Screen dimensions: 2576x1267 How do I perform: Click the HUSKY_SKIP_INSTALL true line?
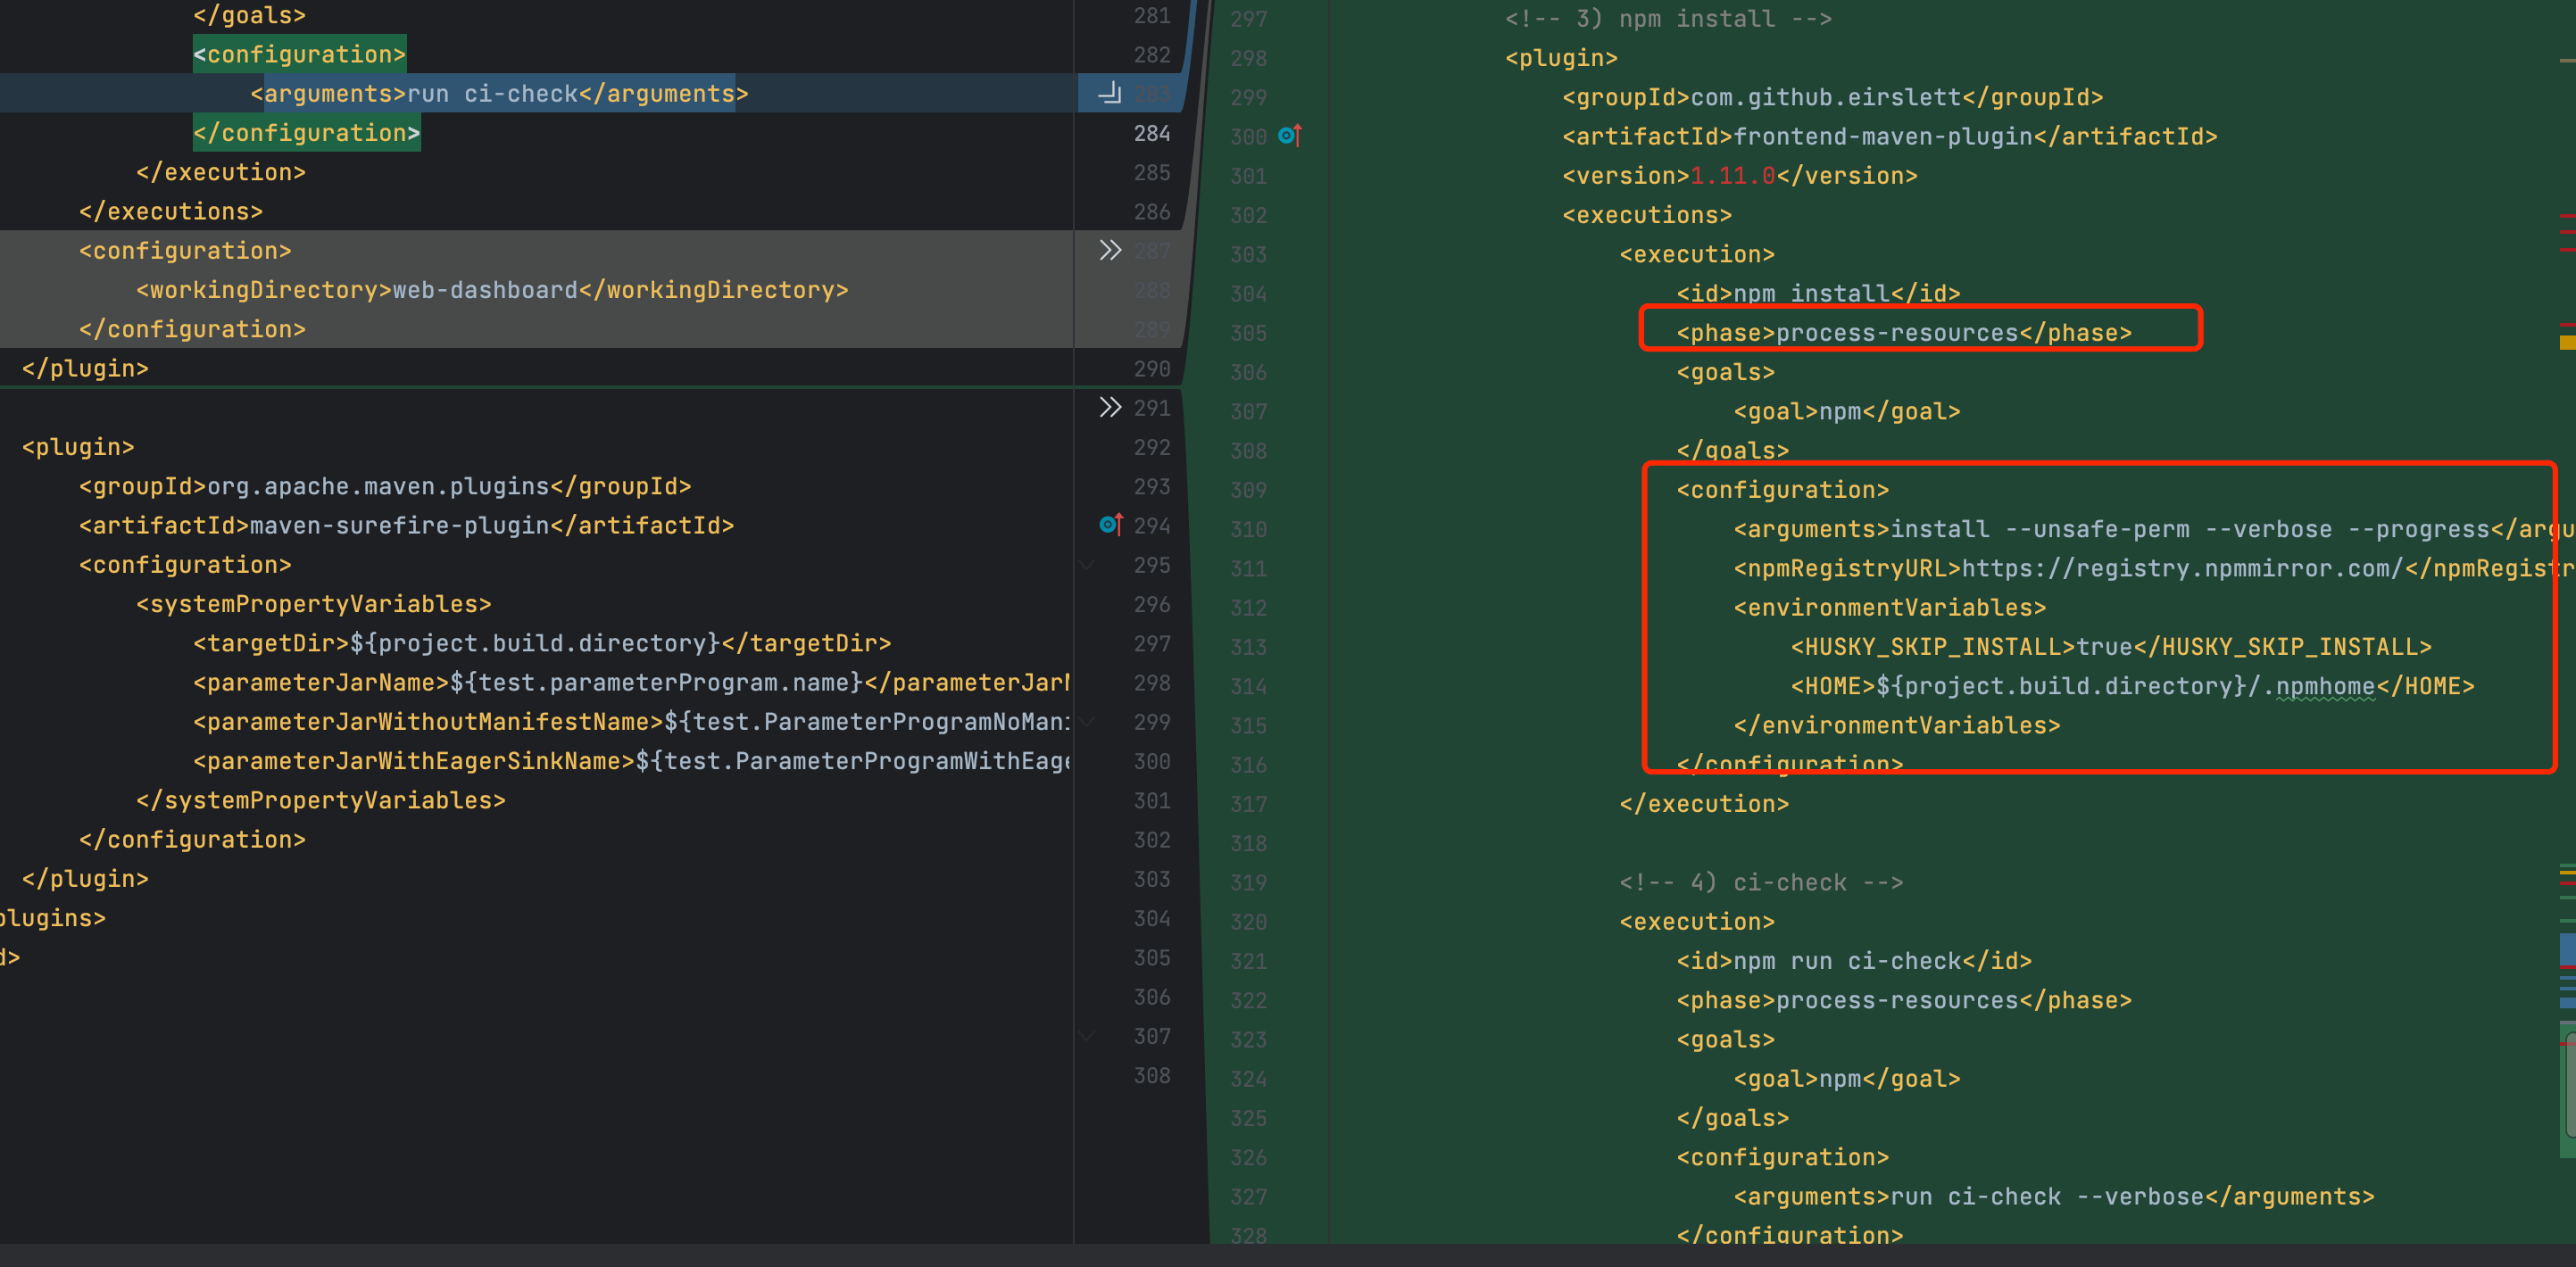(2111, 647)
